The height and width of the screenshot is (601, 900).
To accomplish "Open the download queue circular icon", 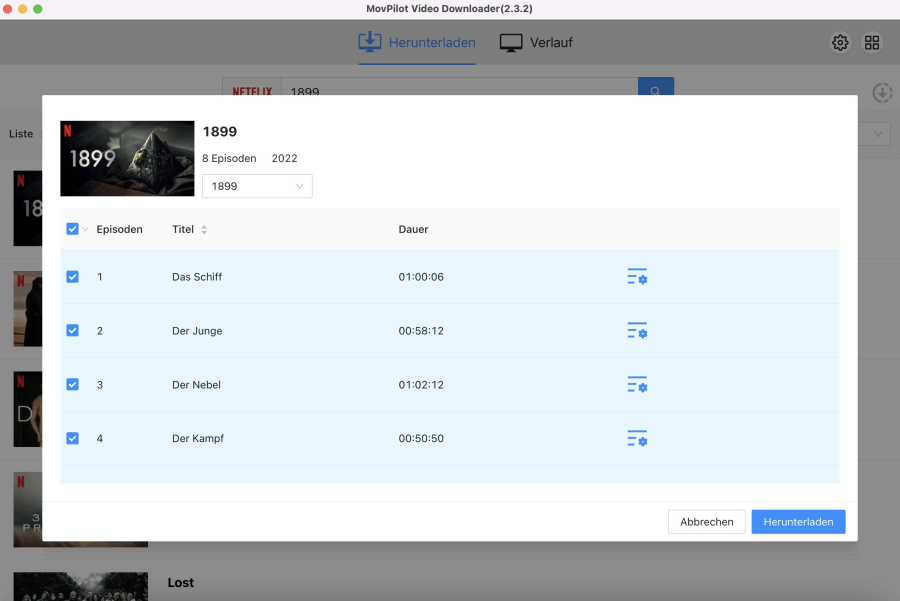I will (x=882, y=92).
